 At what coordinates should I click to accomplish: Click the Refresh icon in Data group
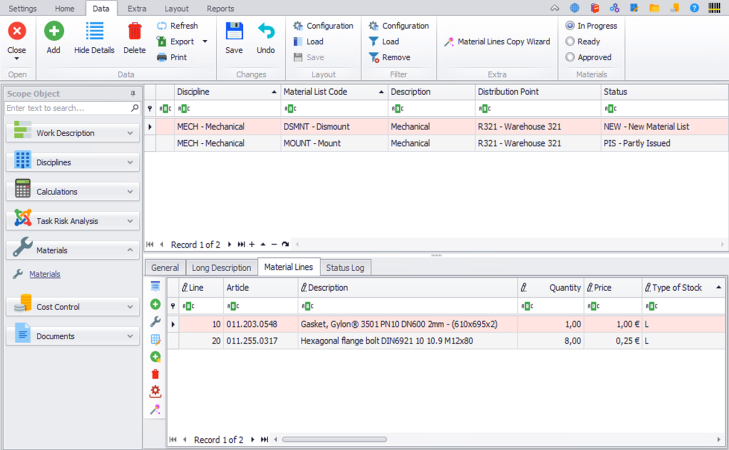162,26
